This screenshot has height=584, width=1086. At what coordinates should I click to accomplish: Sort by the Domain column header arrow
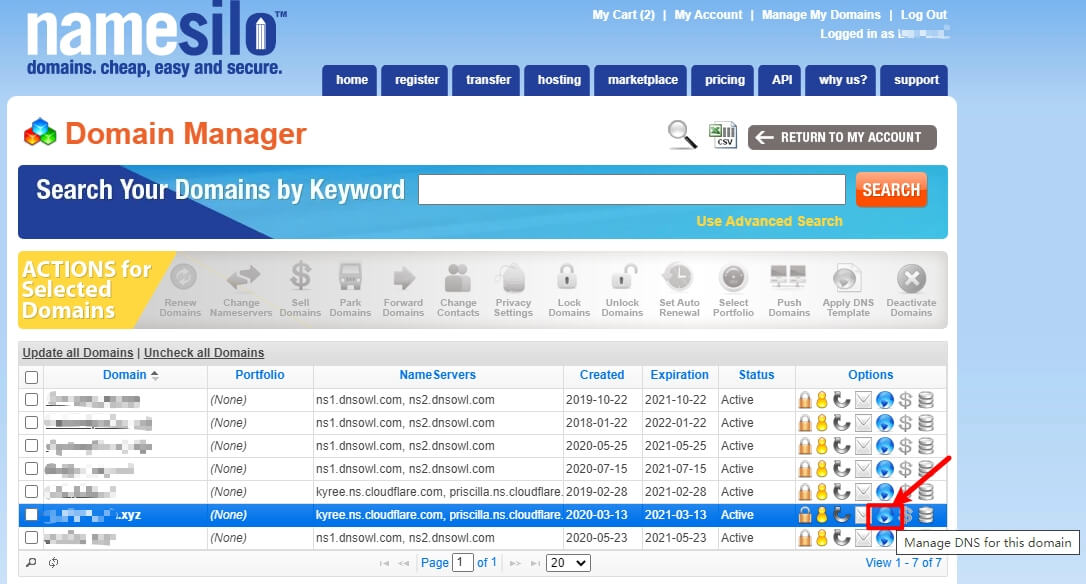coord(154,375)
